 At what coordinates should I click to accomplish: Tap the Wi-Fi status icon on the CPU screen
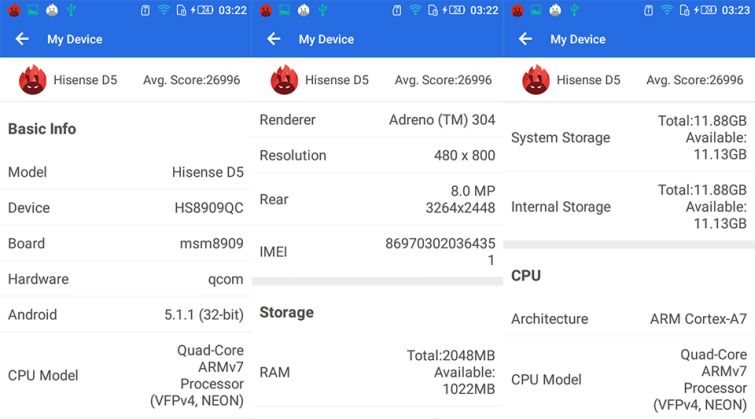pyautogui.click(x=666, y=10)
